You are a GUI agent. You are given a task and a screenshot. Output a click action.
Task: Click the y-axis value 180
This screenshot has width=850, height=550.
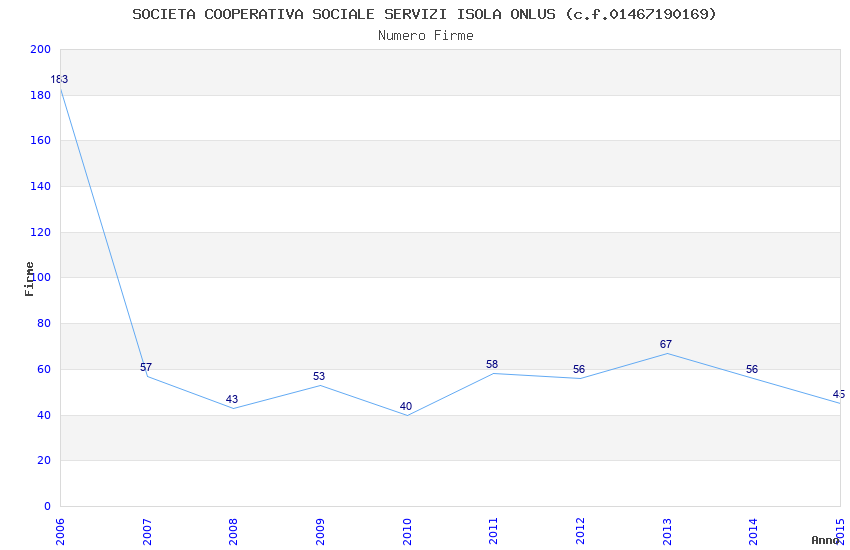[x=41, y=95]
